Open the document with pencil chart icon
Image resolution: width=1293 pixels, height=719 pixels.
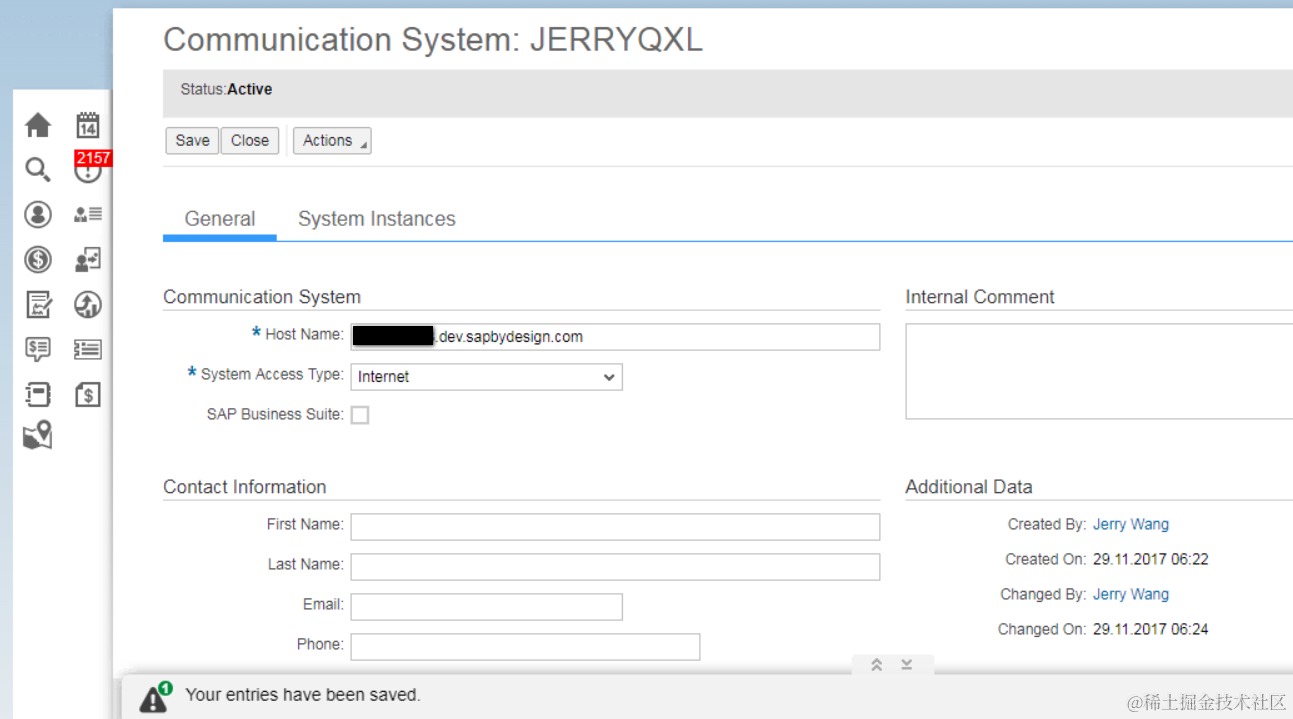38,304
